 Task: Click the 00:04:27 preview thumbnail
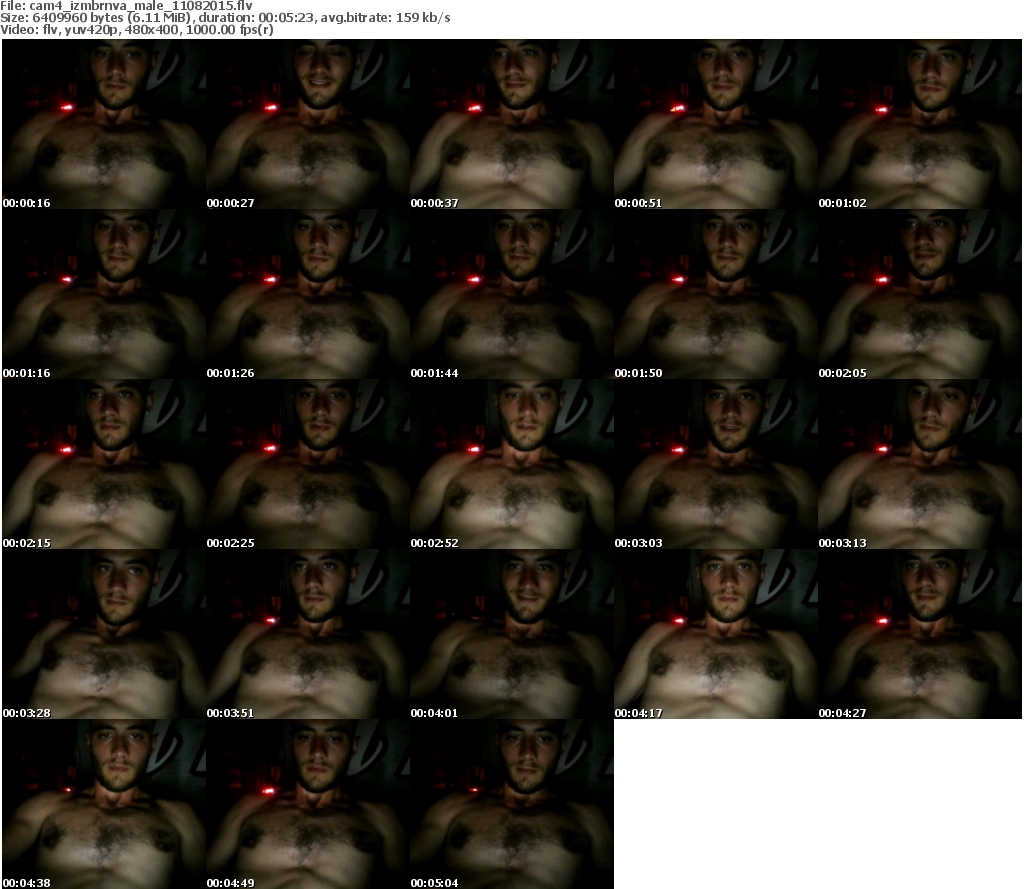[920, 634]
